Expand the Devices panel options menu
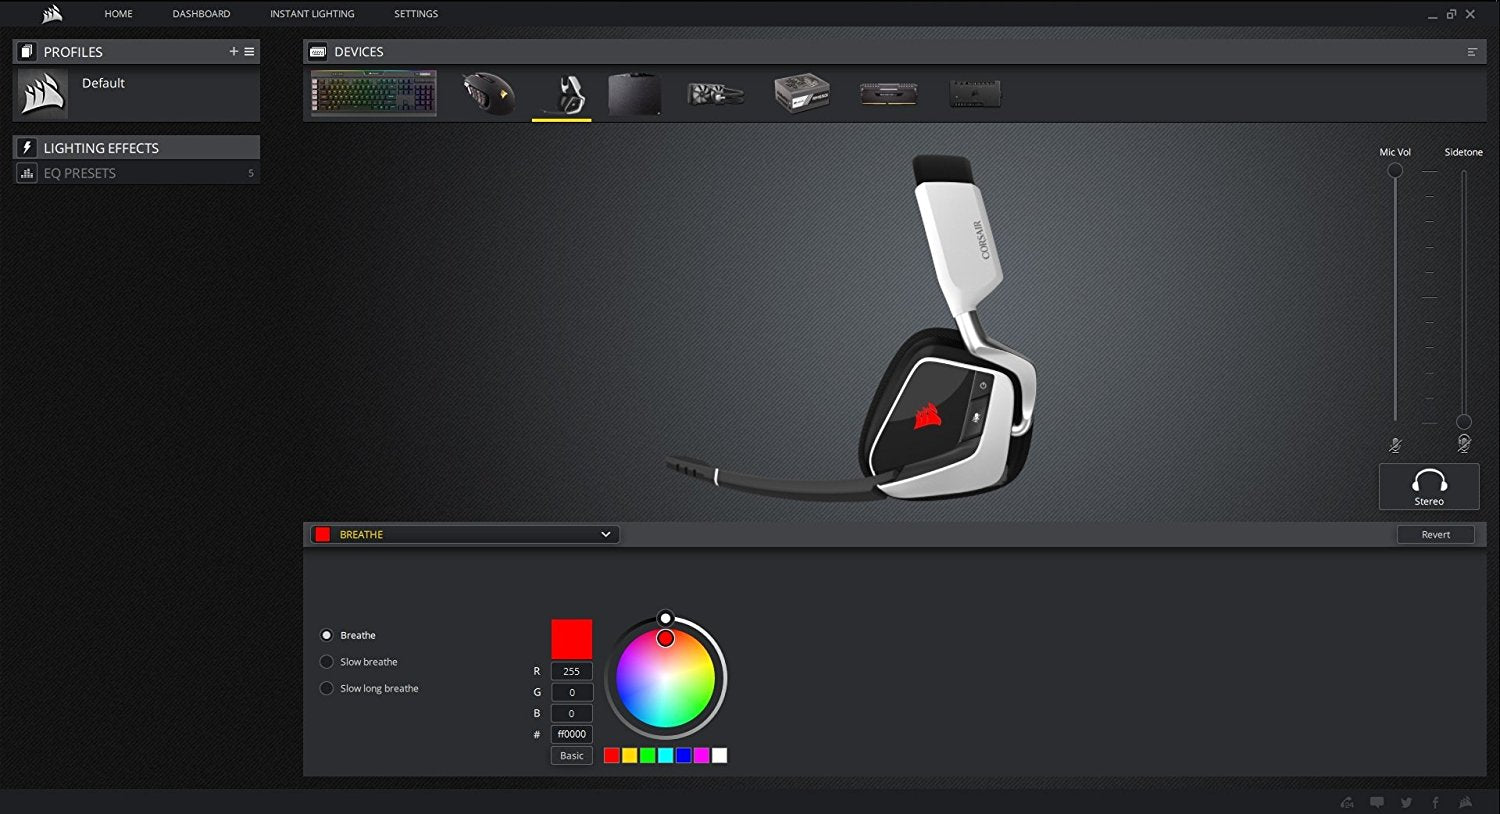1500x814 pixels. 1472,52
